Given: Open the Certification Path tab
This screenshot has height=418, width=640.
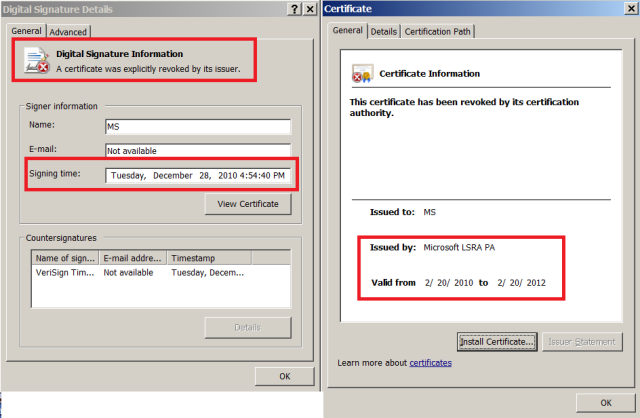Looking at the screenshot, I should (437, 32).
